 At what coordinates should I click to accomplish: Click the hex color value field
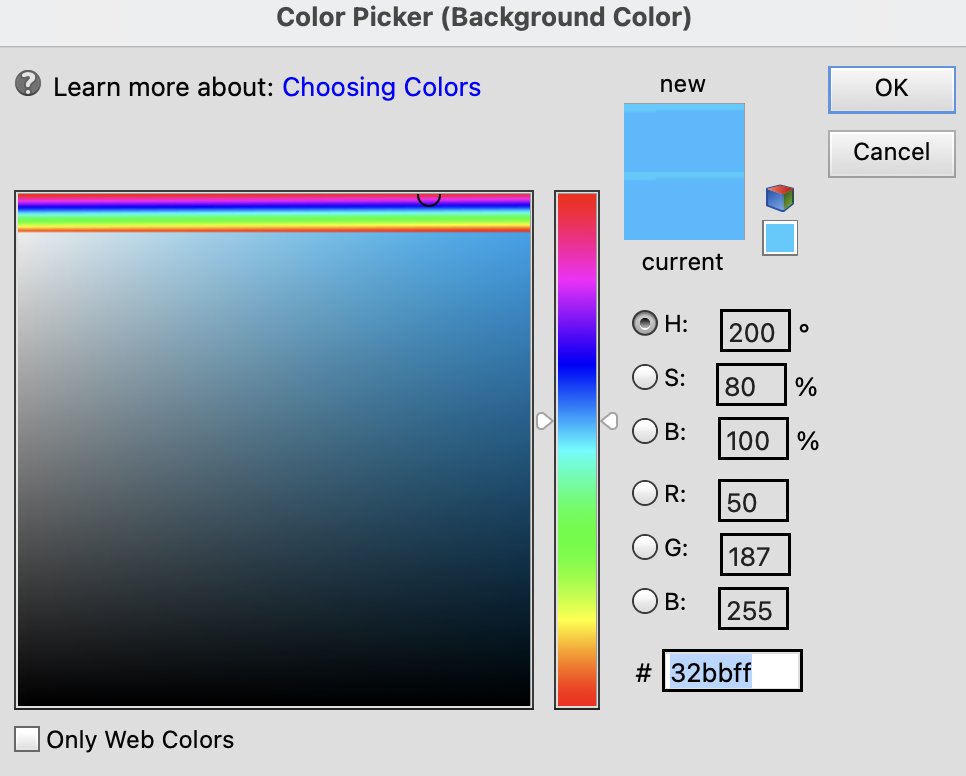click(732, 671)
